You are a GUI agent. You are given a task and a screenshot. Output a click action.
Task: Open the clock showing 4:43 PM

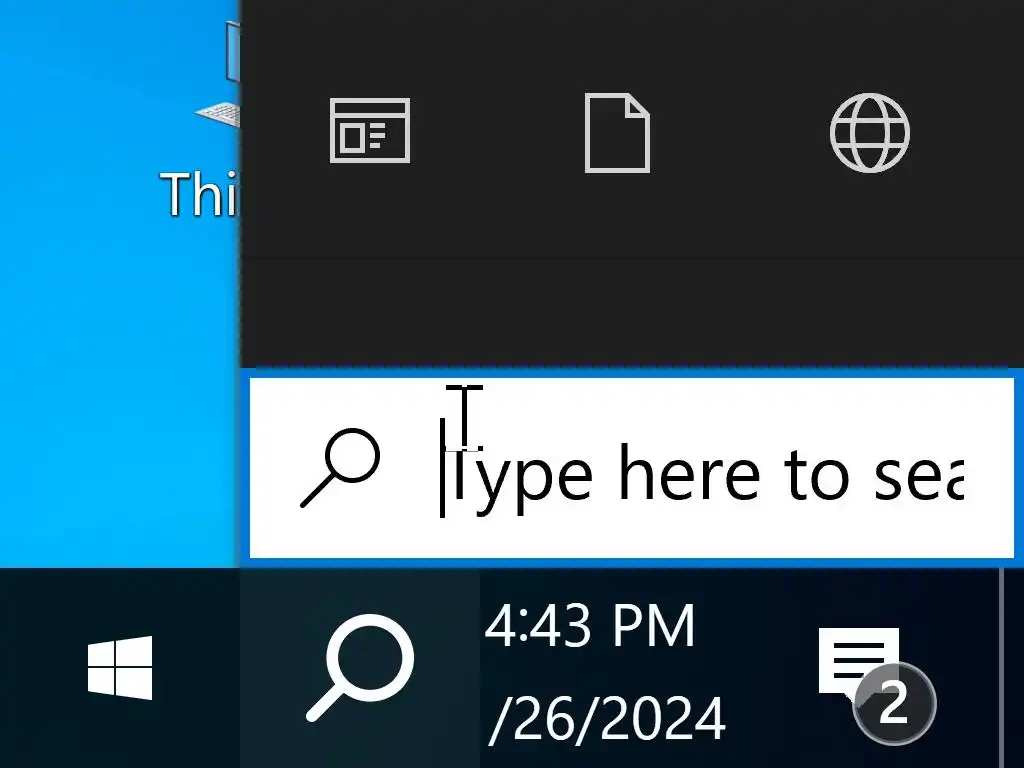[590, 626]
